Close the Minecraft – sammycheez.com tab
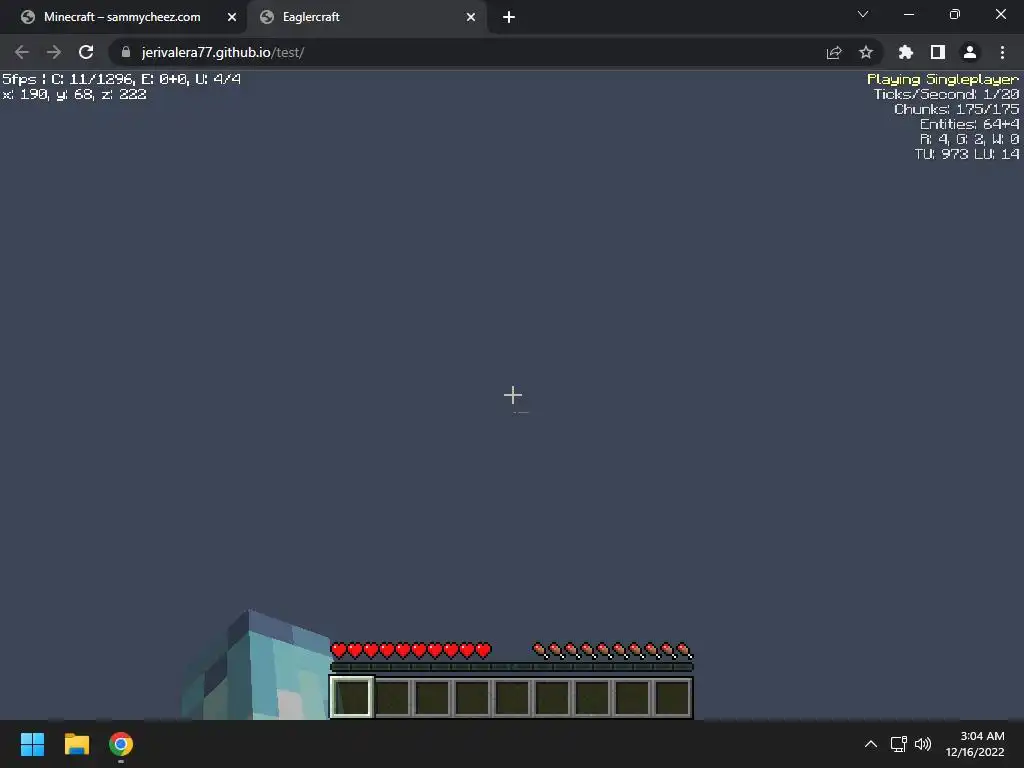Viewport: 1024px width, 768px height. point(232,17)
